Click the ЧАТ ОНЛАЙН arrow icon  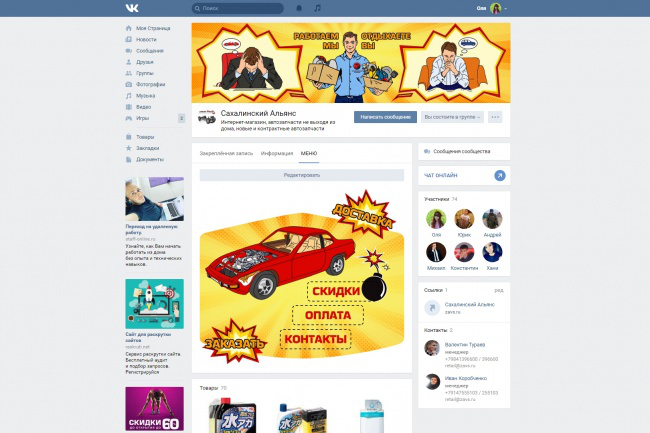[x=500, y=175]
